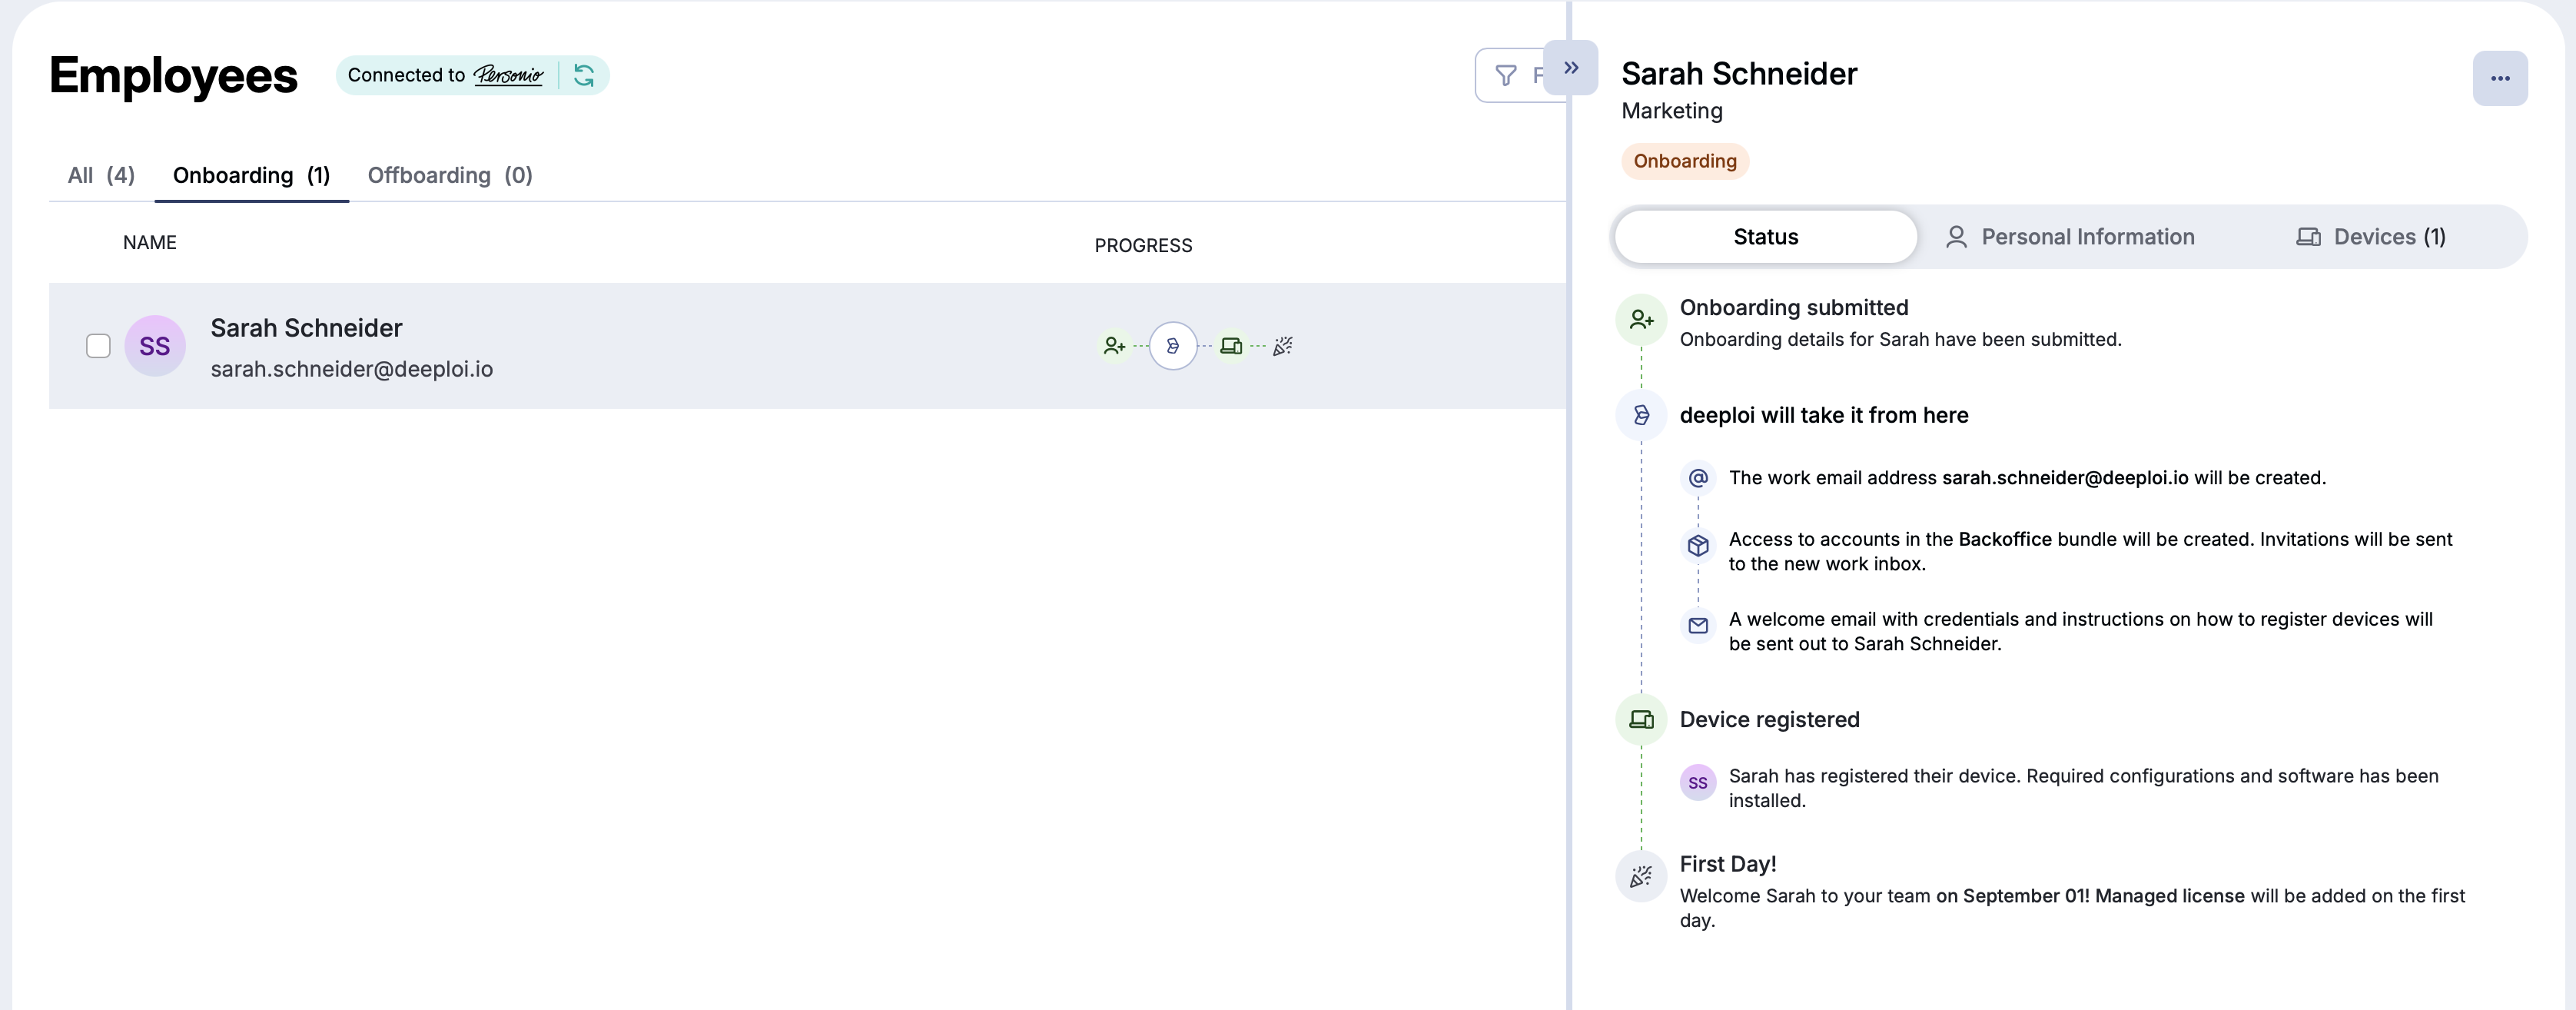
Task: Click the welcome email envelope icon
Action: click(1698, 626)
